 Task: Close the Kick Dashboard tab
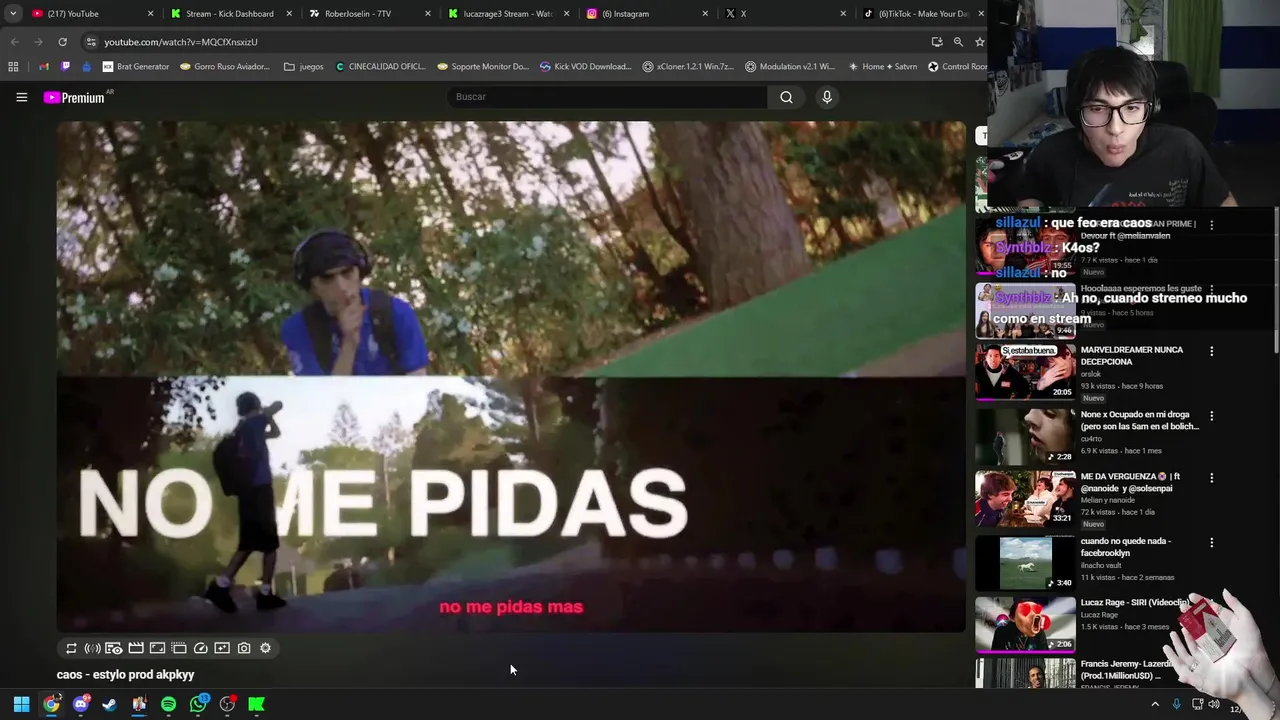(x=289, y=14)
